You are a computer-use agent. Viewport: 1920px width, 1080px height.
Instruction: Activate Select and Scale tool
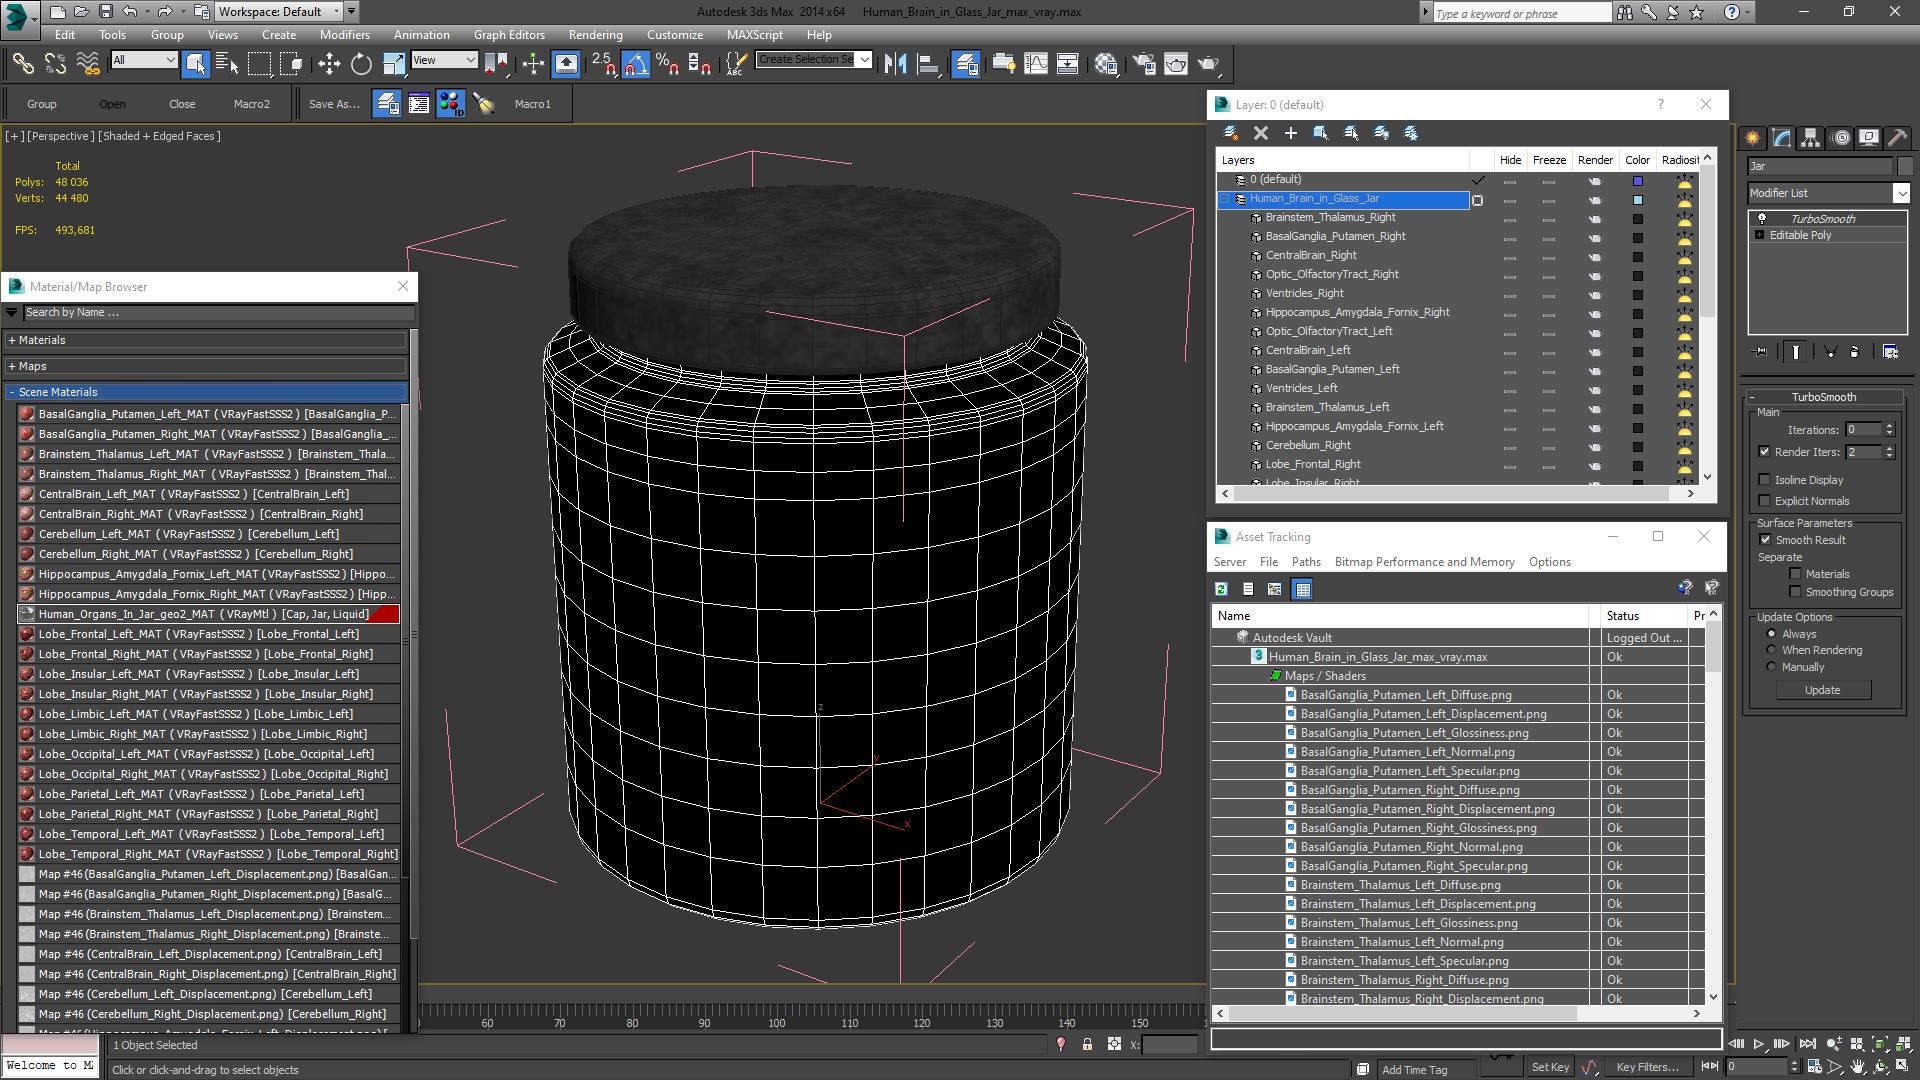pos(393,64)
